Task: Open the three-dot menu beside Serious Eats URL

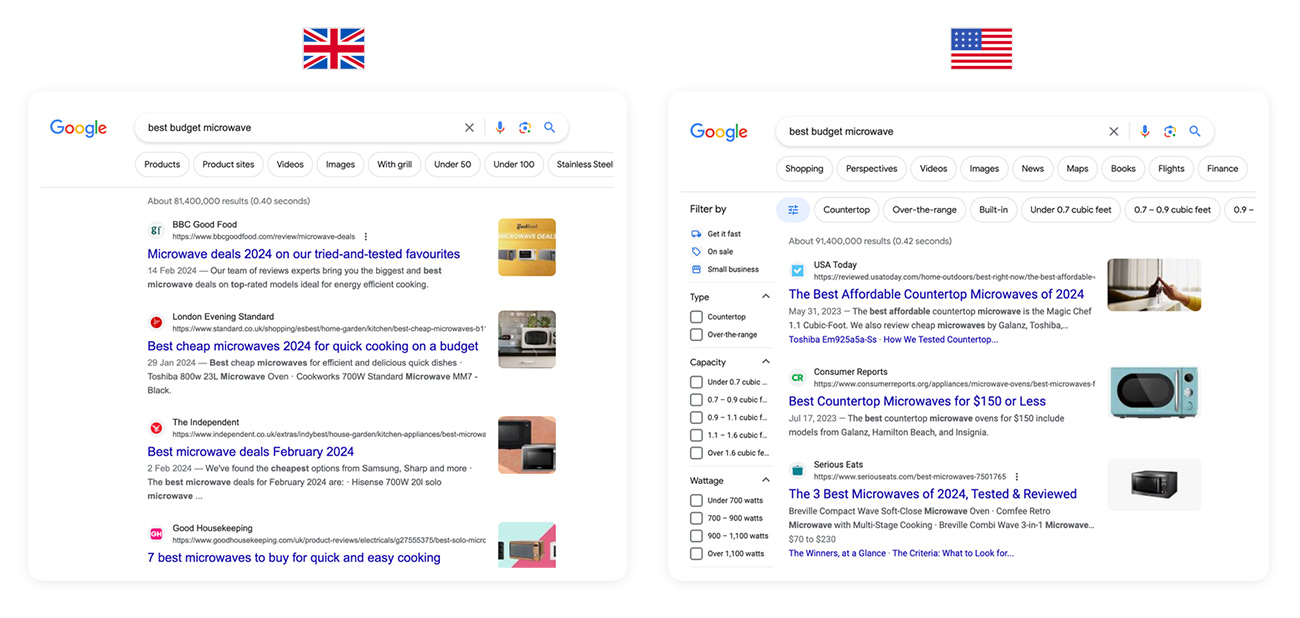Action: coord(1017,477)
